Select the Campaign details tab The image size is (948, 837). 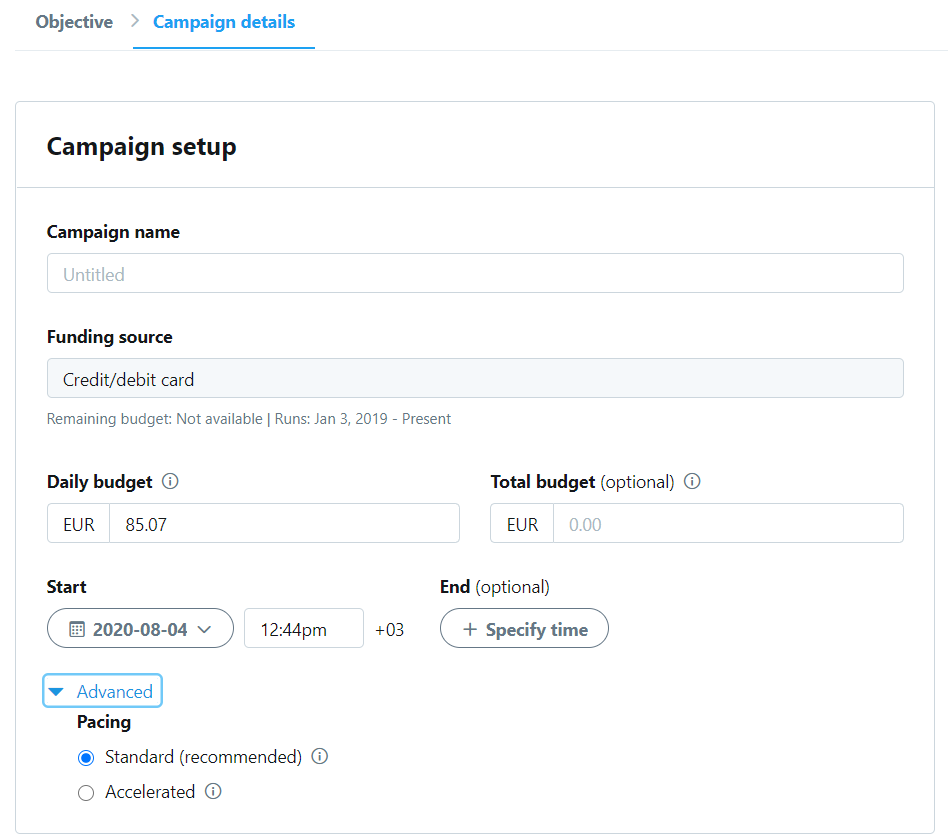(224, 22)
